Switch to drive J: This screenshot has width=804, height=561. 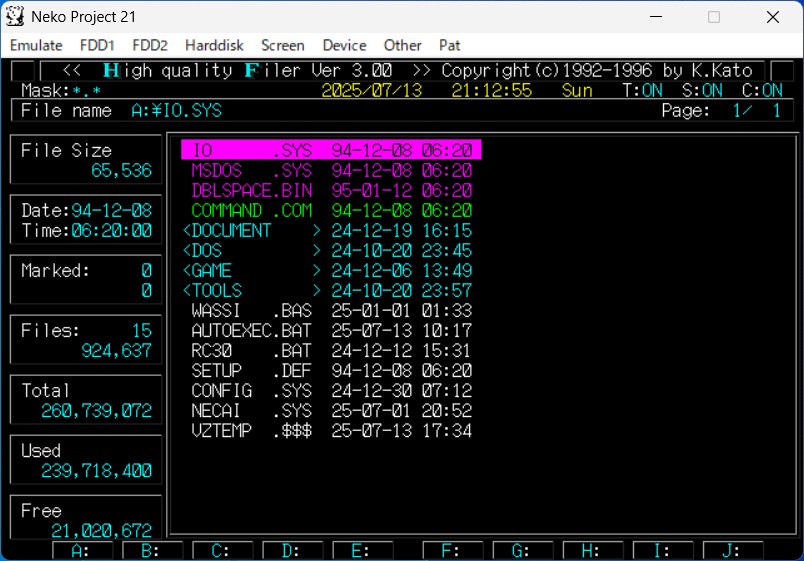[732, 551]
